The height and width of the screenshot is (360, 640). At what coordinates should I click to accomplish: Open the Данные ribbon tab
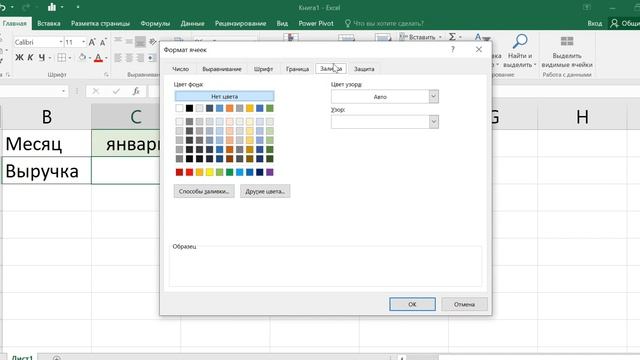point(192,23)
